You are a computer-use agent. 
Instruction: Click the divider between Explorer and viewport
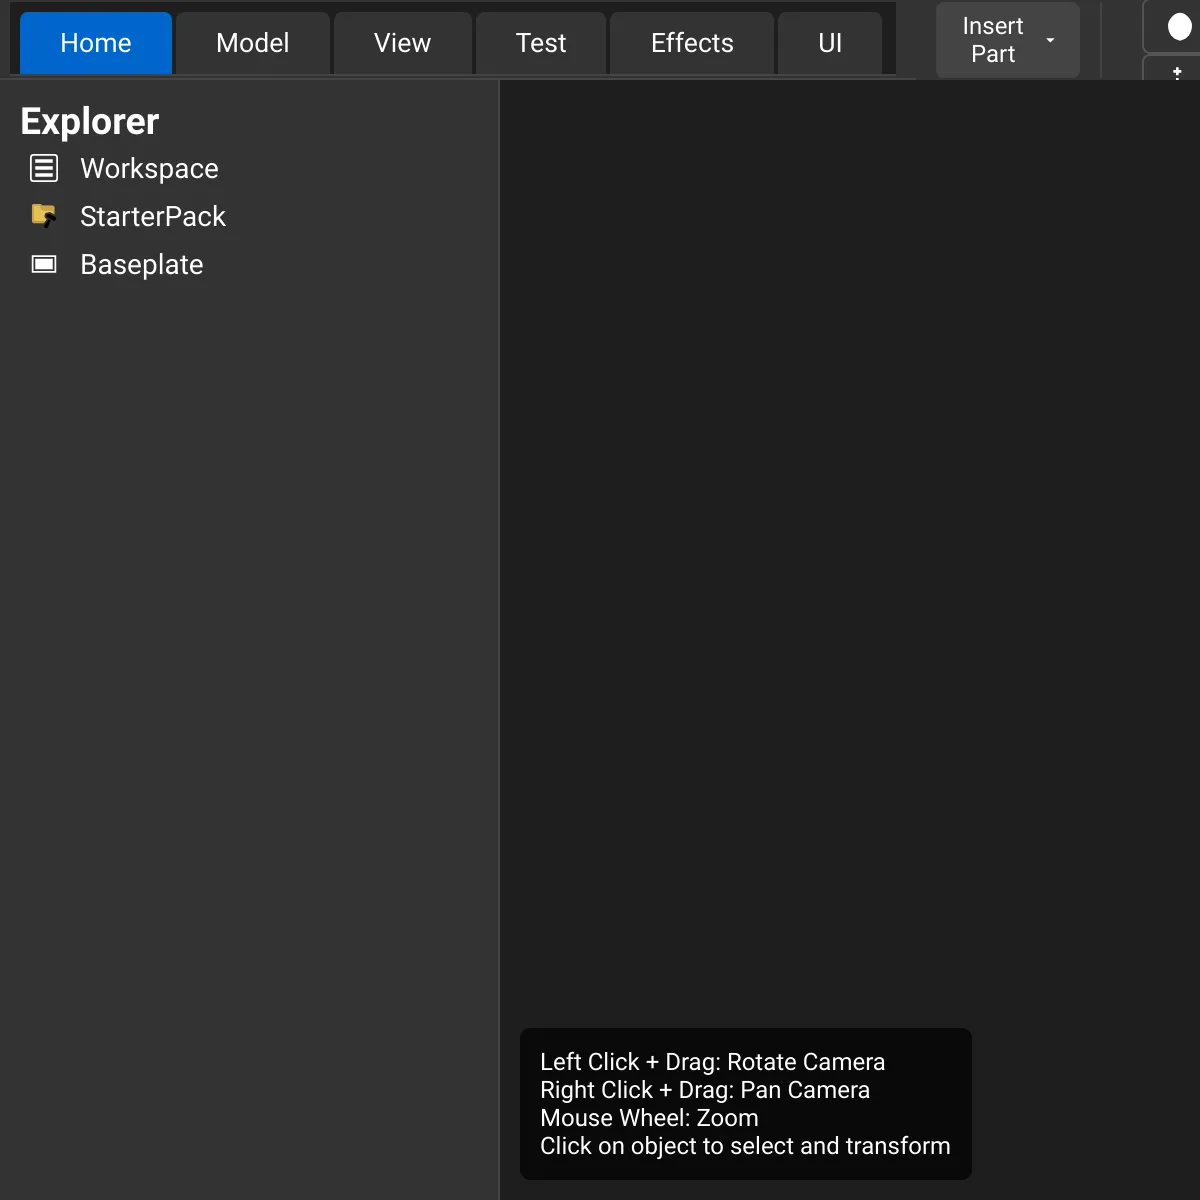(x=499, y=640)
